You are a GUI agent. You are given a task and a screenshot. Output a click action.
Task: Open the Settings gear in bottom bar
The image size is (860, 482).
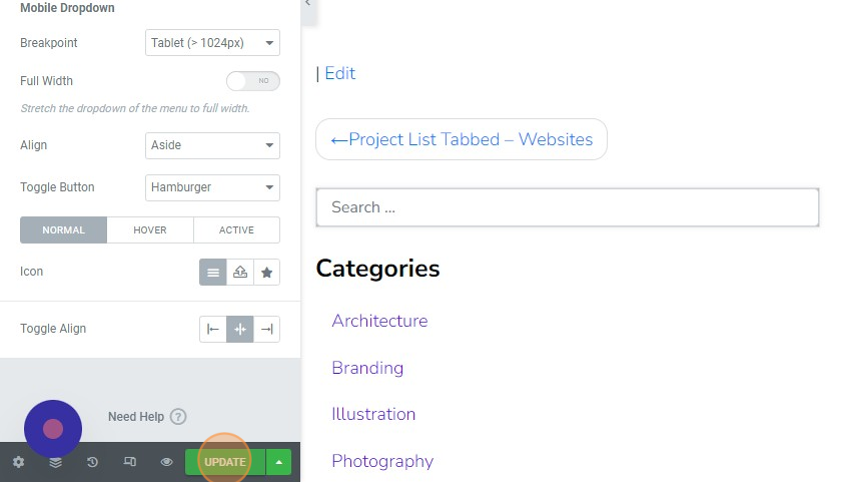(18, 462)
